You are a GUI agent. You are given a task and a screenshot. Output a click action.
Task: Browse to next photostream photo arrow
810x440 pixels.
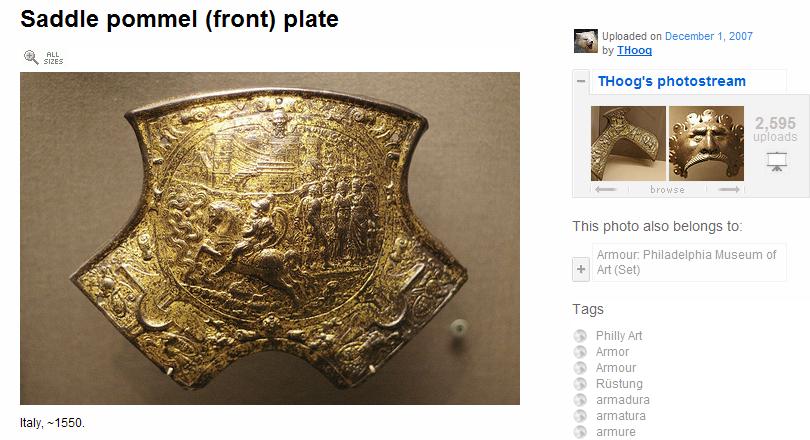point(729,190)
